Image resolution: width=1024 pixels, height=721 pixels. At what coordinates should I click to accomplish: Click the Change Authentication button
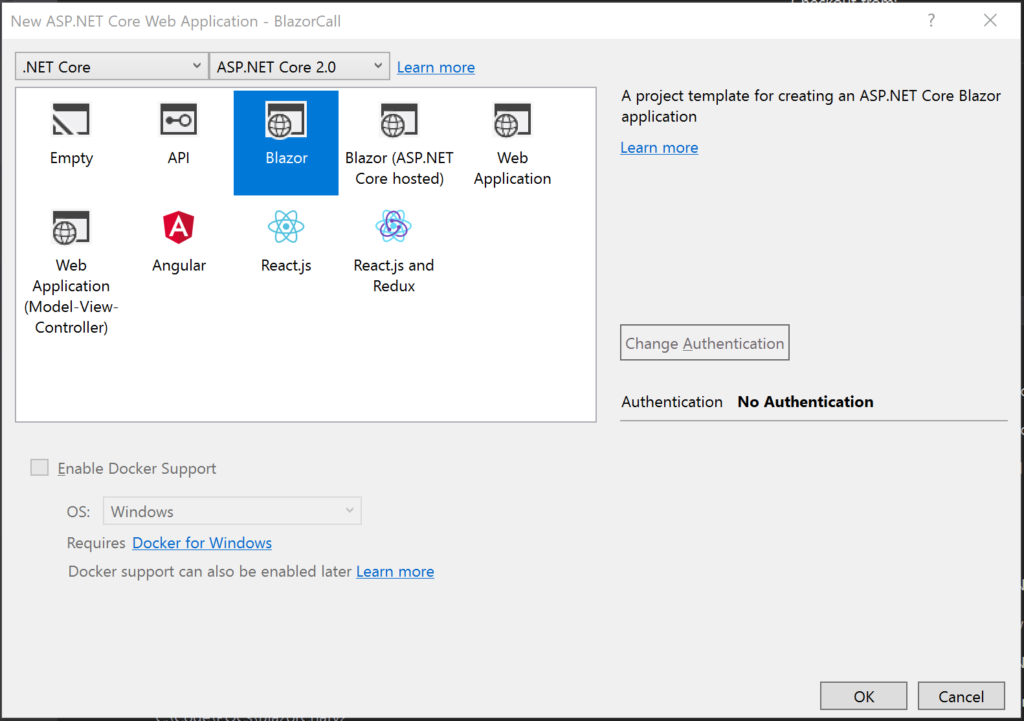pyautogui.click(x=704, y=343)
